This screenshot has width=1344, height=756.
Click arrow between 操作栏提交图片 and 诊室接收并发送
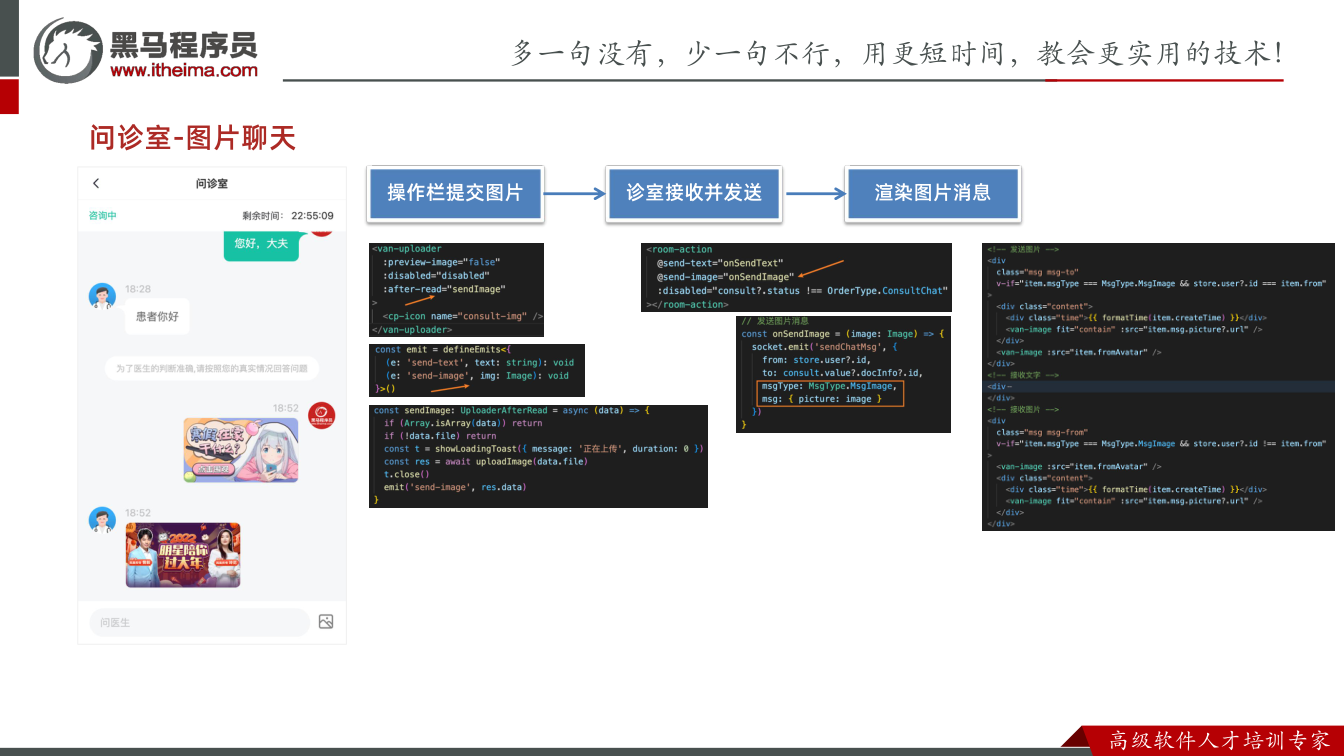574,193
